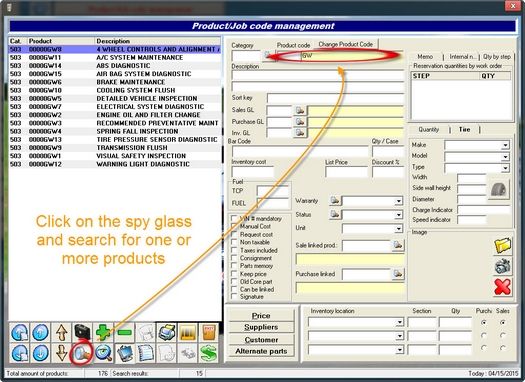Screen dimensions: 525x382
Task: Open the Purchase GL lookup icon
Action: point(300,122)
